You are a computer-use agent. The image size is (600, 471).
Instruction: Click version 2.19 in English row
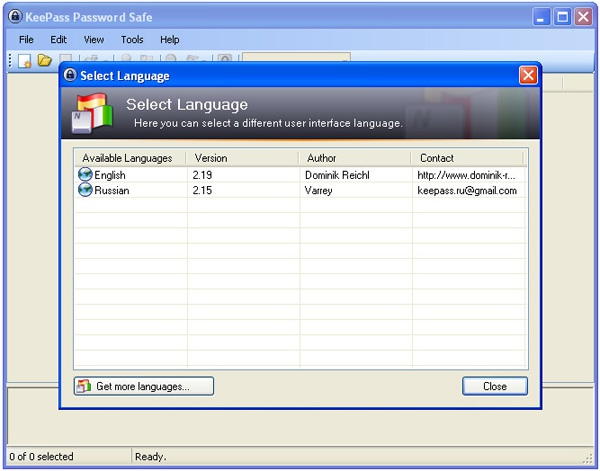(x=202, y=175)
